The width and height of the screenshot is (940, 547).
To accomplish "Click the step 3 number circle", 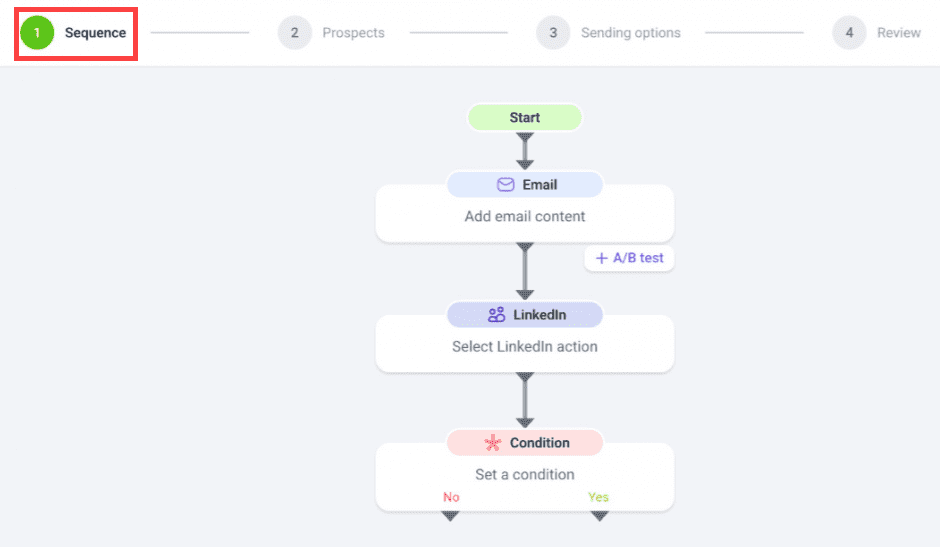I will pos(553,32).
